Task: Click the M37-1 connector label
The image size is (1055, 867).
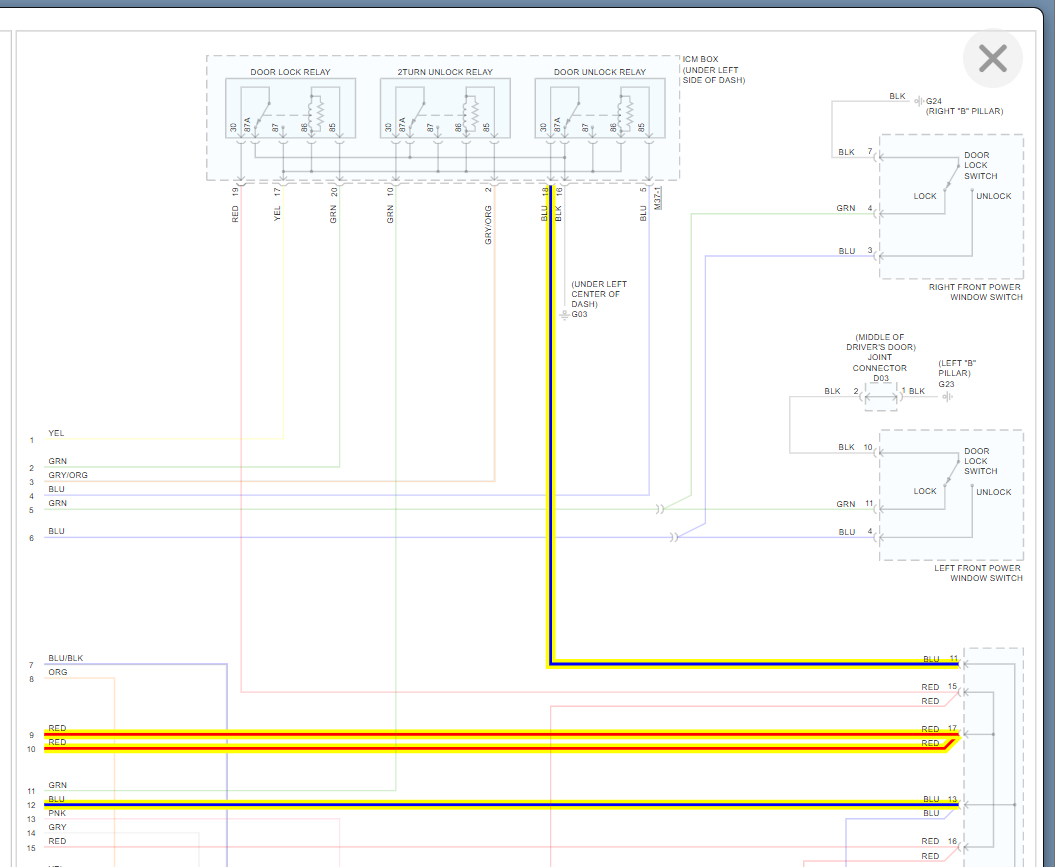Action: [658, 196]
